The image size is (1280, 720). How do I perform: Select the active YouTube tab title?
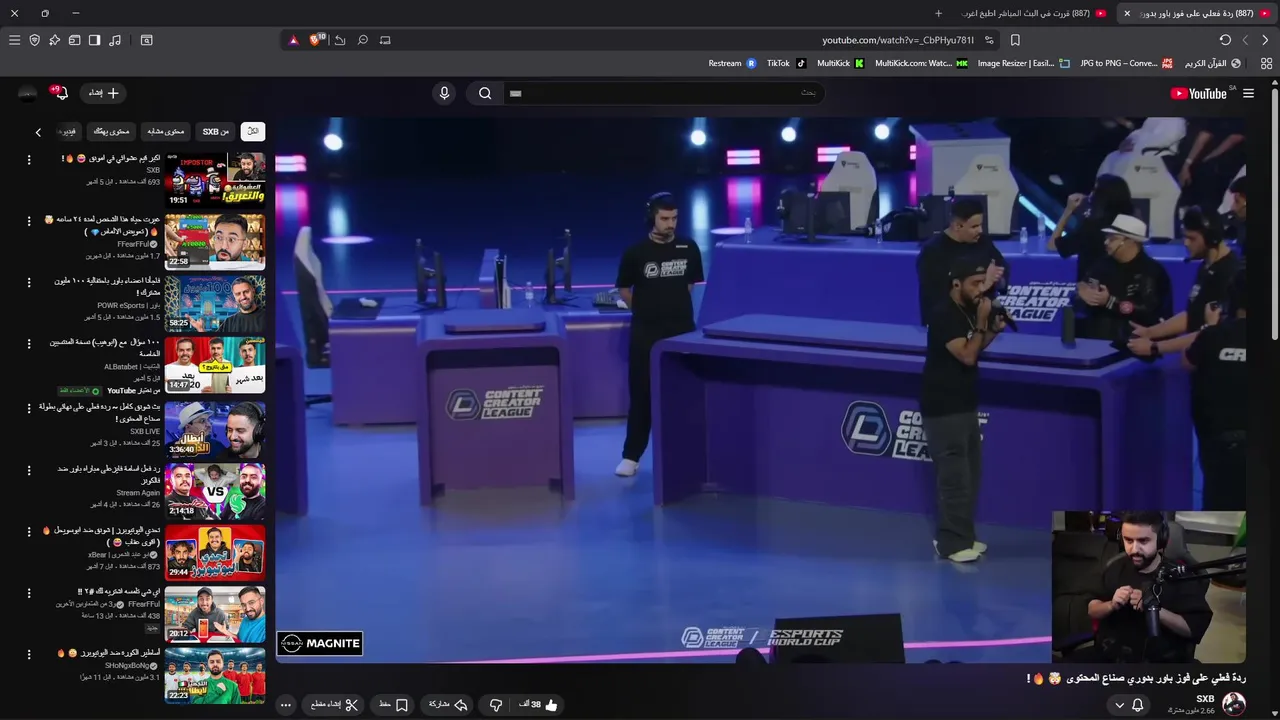pos(1197,13)
